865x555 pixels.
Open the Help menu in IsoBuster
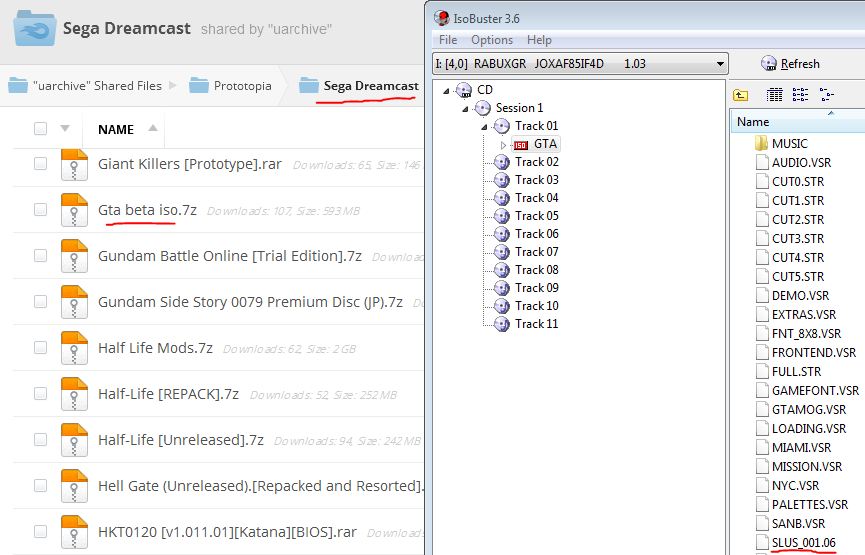539,40
